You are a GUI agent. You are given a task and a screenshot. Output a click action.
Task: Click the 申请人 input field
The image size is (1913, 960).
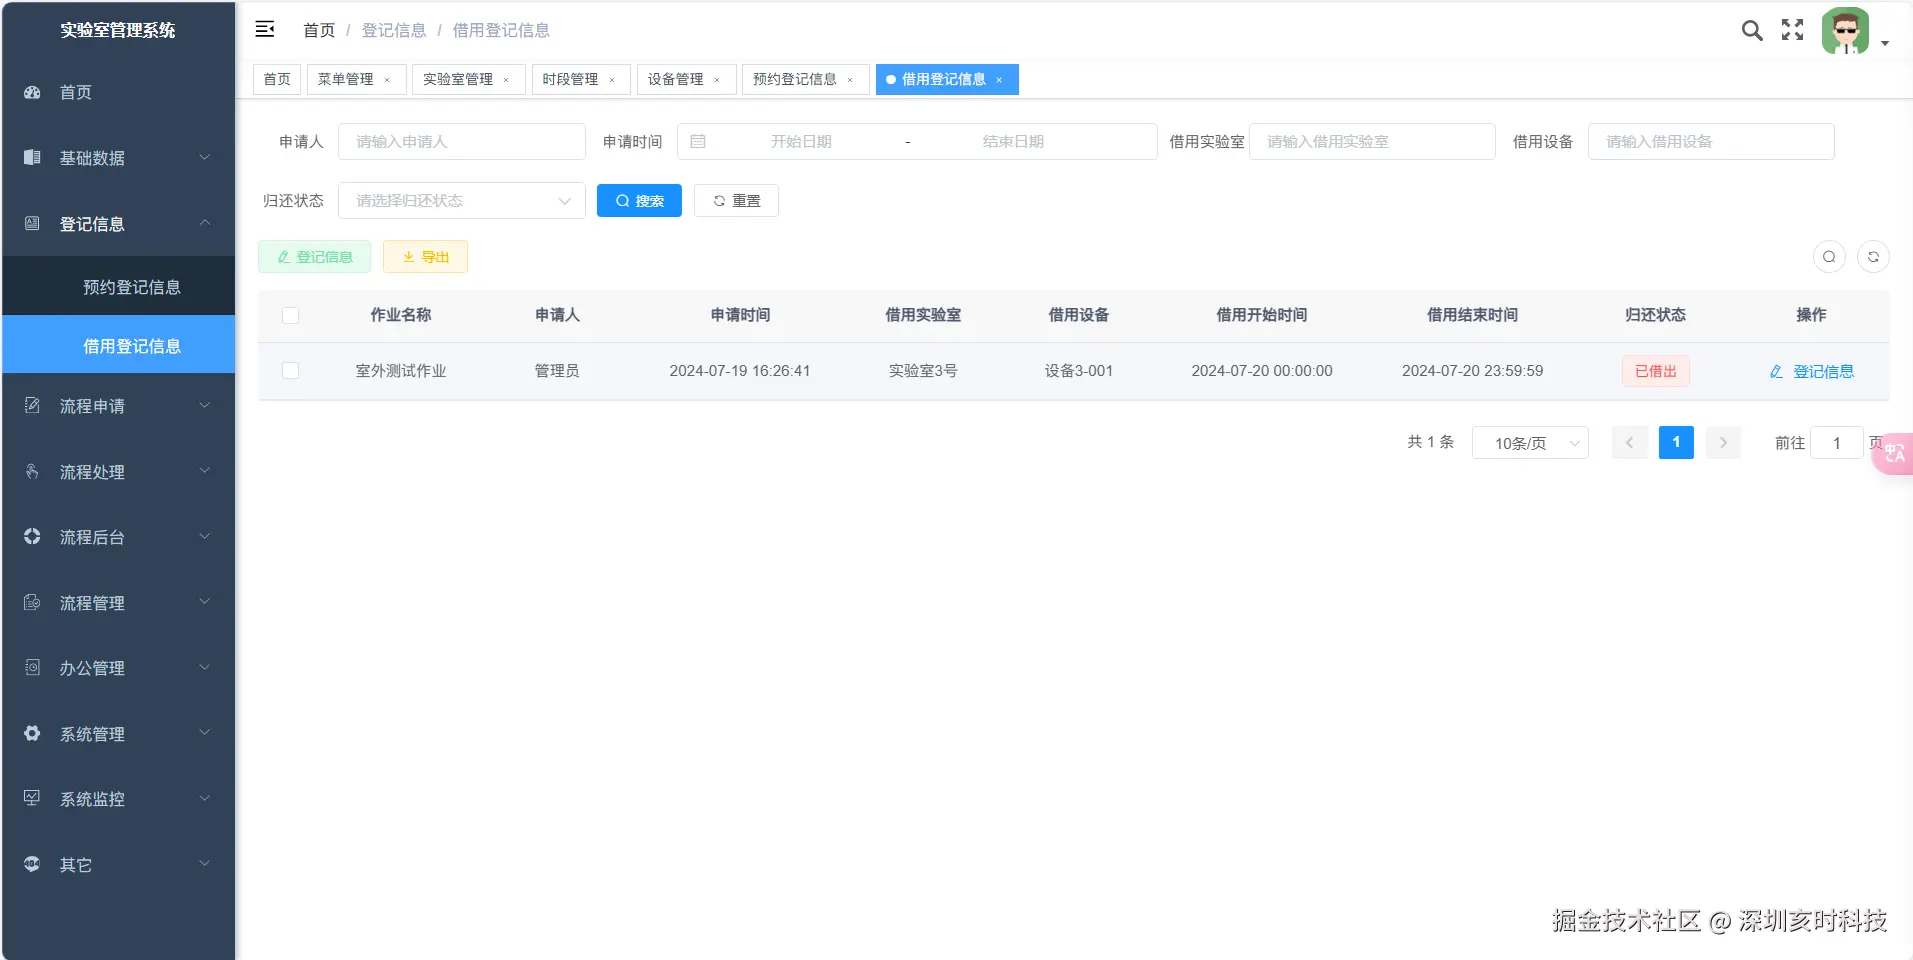(462, 142)
